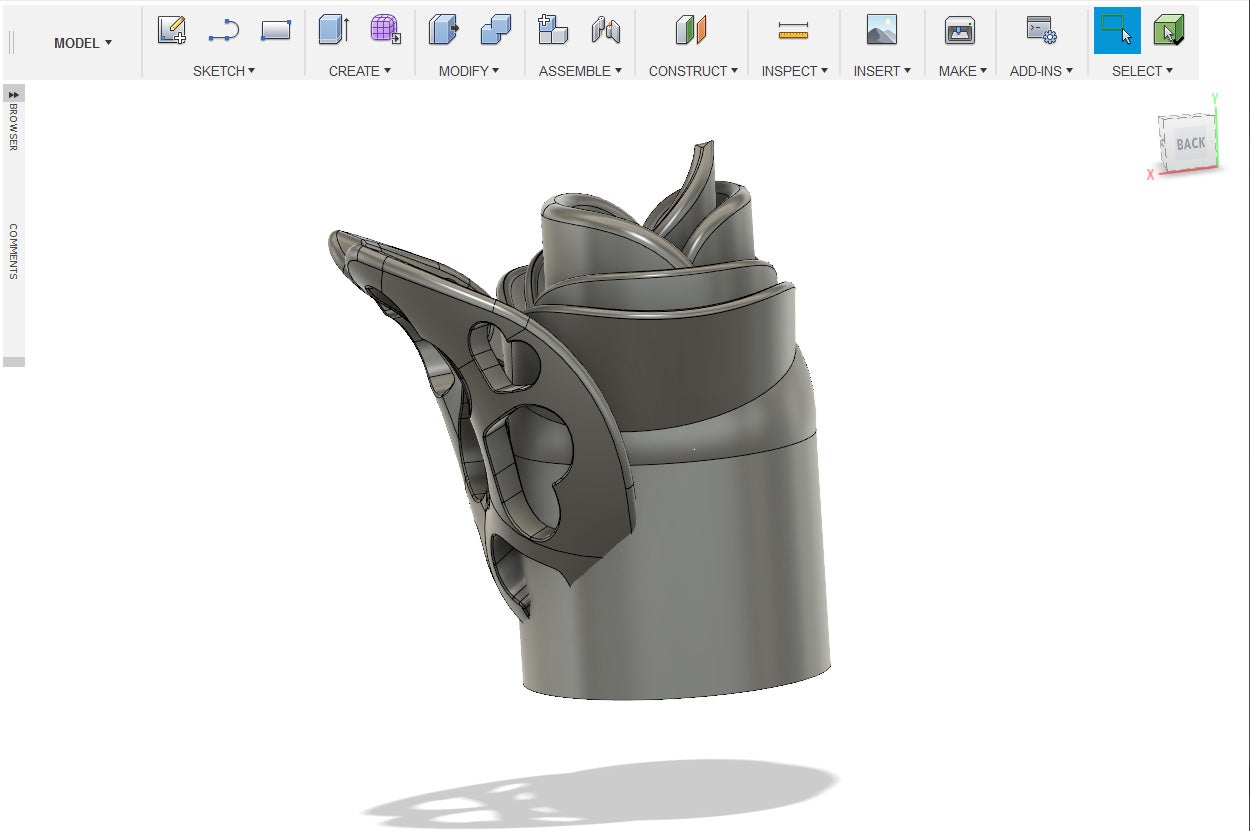Select the Press Pull tool

tap(443, 31)
